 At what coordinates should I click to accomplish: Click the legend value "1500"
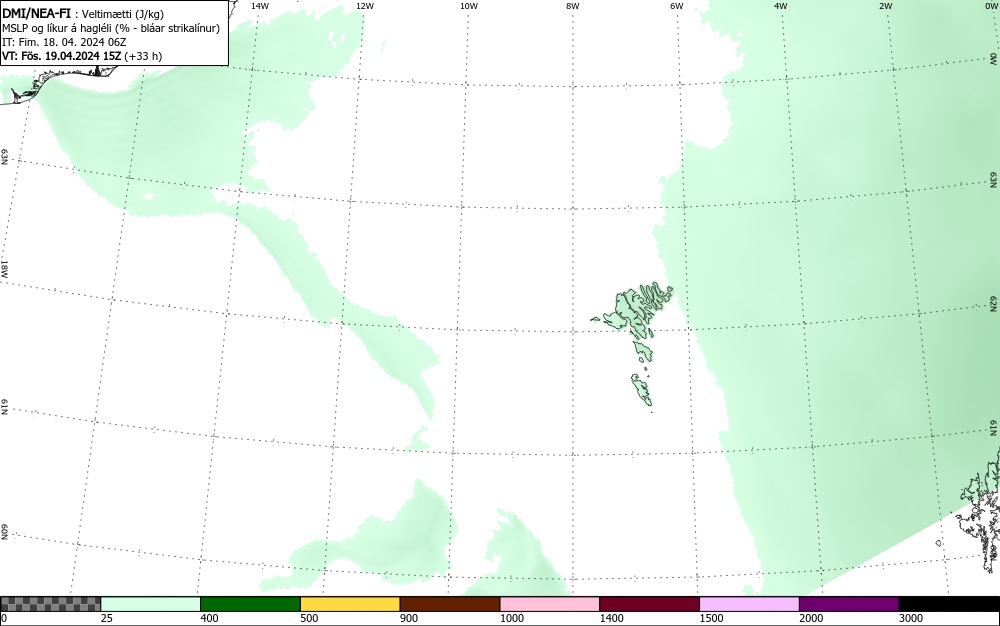(712, 618)
